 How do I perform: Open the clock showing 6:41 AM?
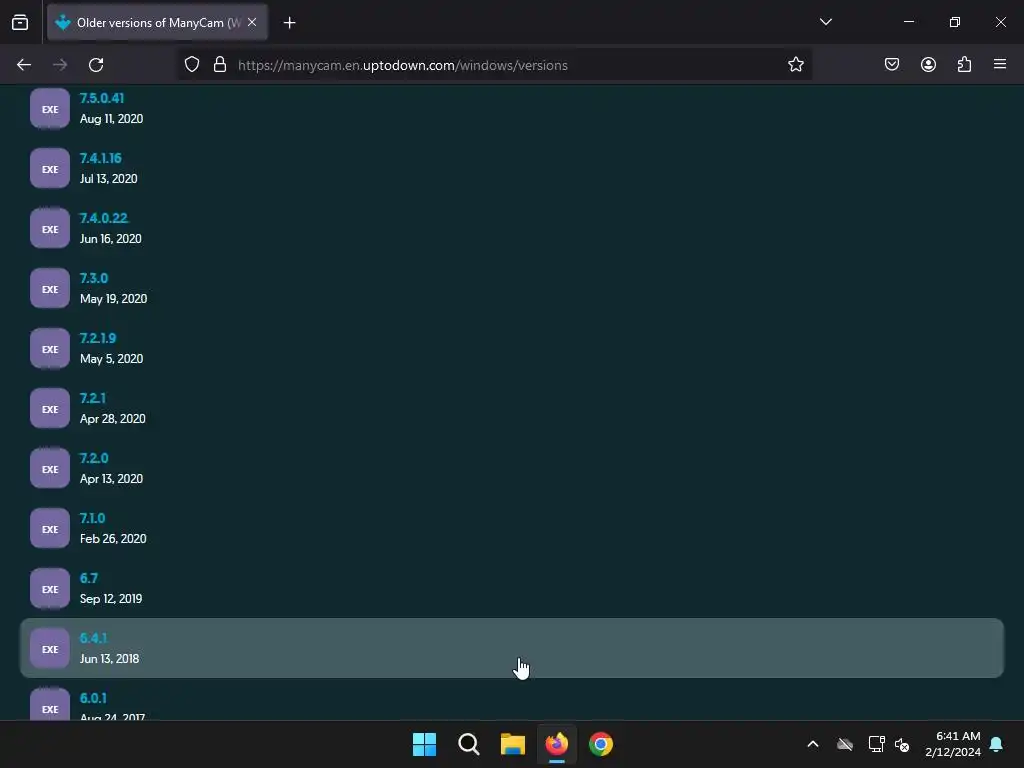[x=953, y=744]
